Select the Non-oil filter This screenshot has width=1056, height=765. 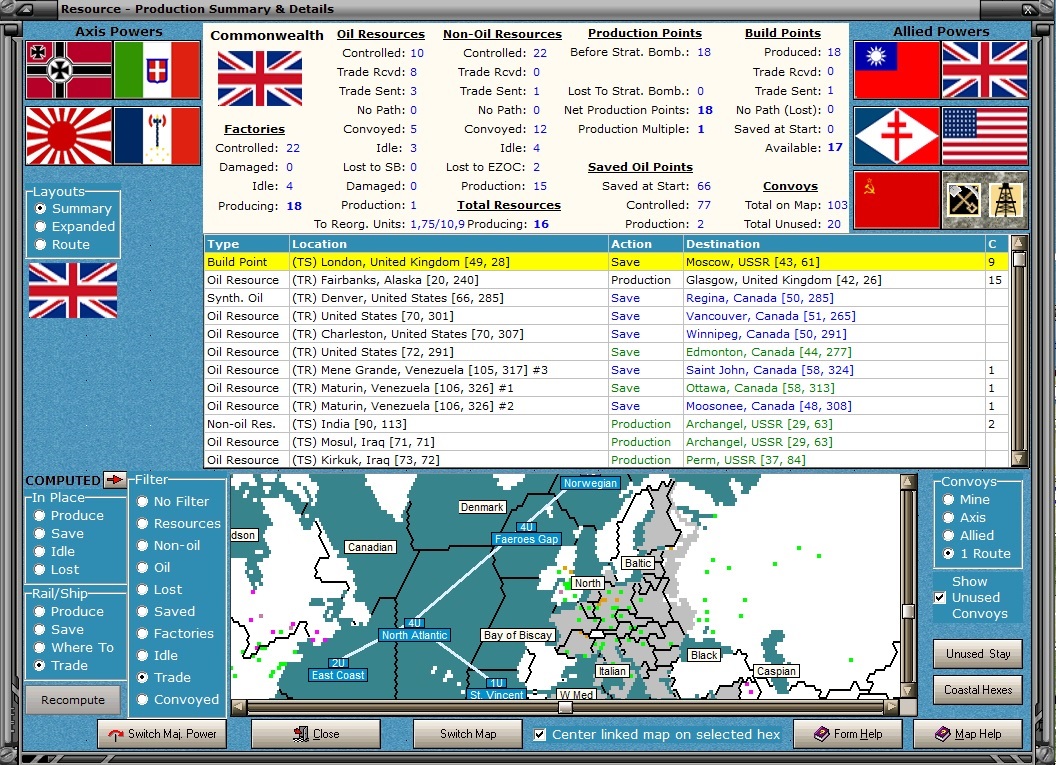click(x=169, y=545)
